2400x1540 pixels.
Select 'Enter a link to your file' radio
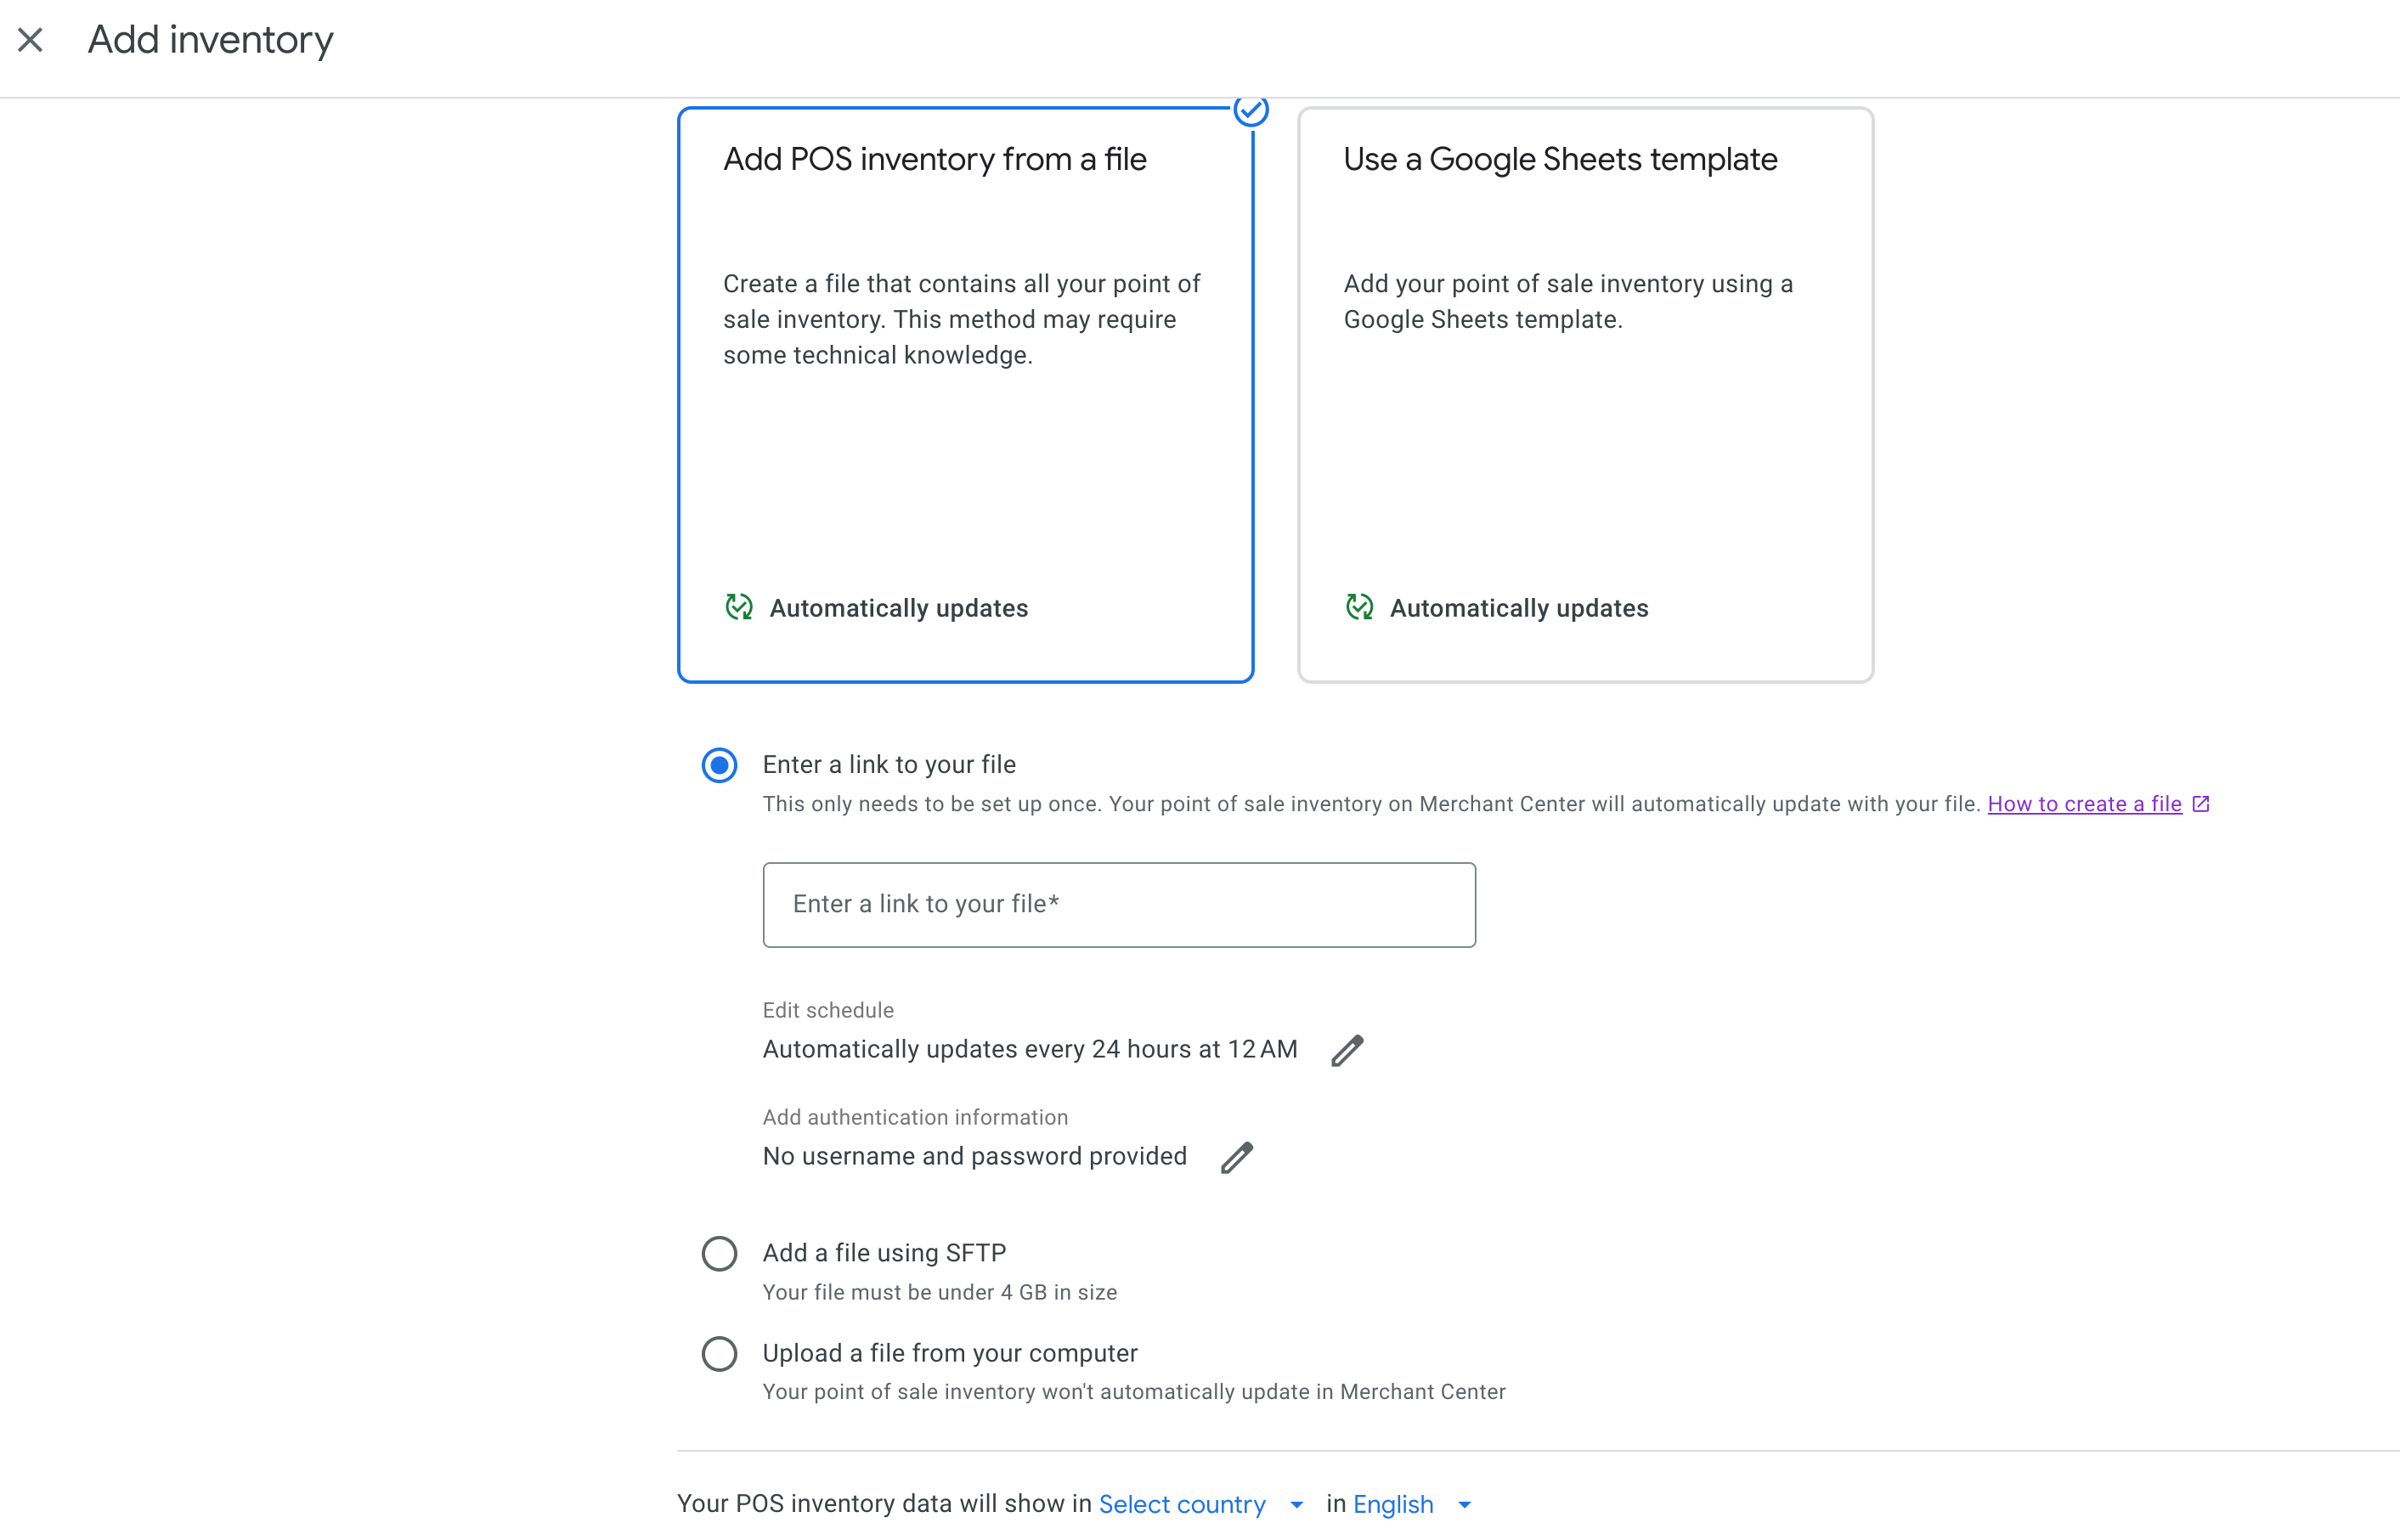tap(719, 765)
